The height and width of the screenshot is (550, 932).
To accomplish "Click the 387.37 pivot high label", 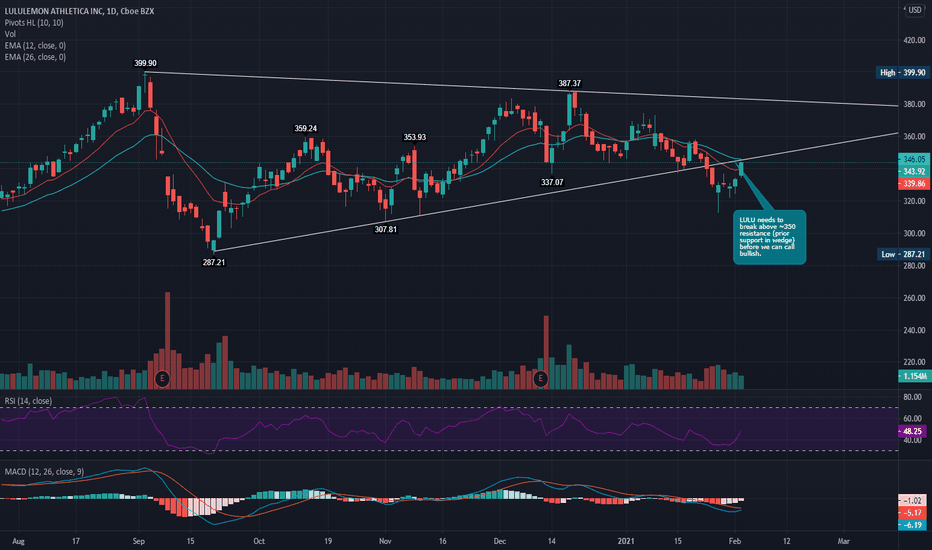I will (x=569, y=84).
